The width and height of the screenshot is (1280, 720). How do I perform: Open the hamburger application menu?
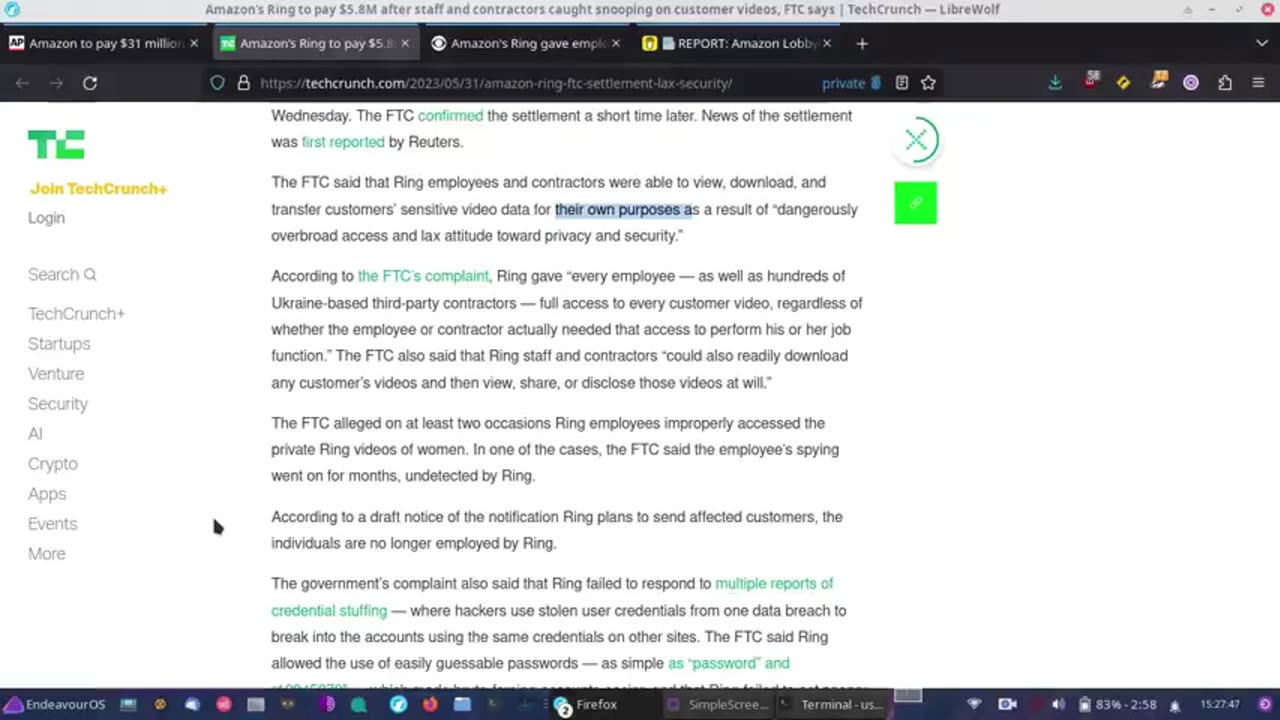(x=1258, y=83)
